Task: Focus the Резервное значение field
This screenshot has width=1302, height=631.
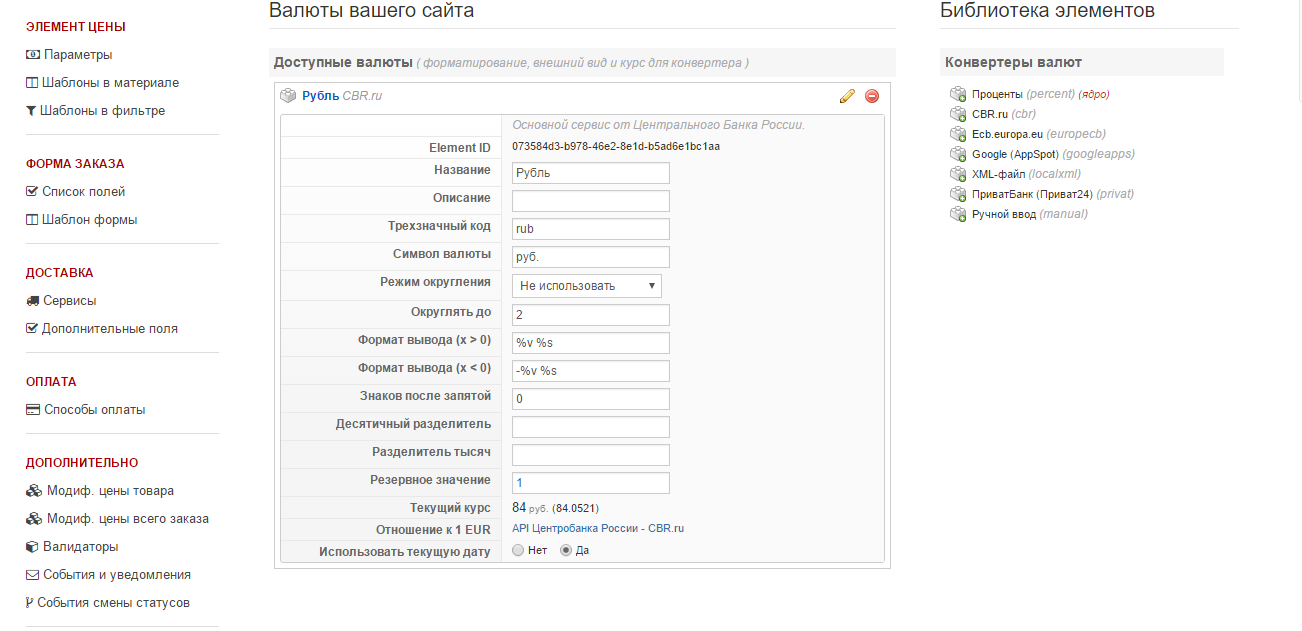Action: pos(590,483)
